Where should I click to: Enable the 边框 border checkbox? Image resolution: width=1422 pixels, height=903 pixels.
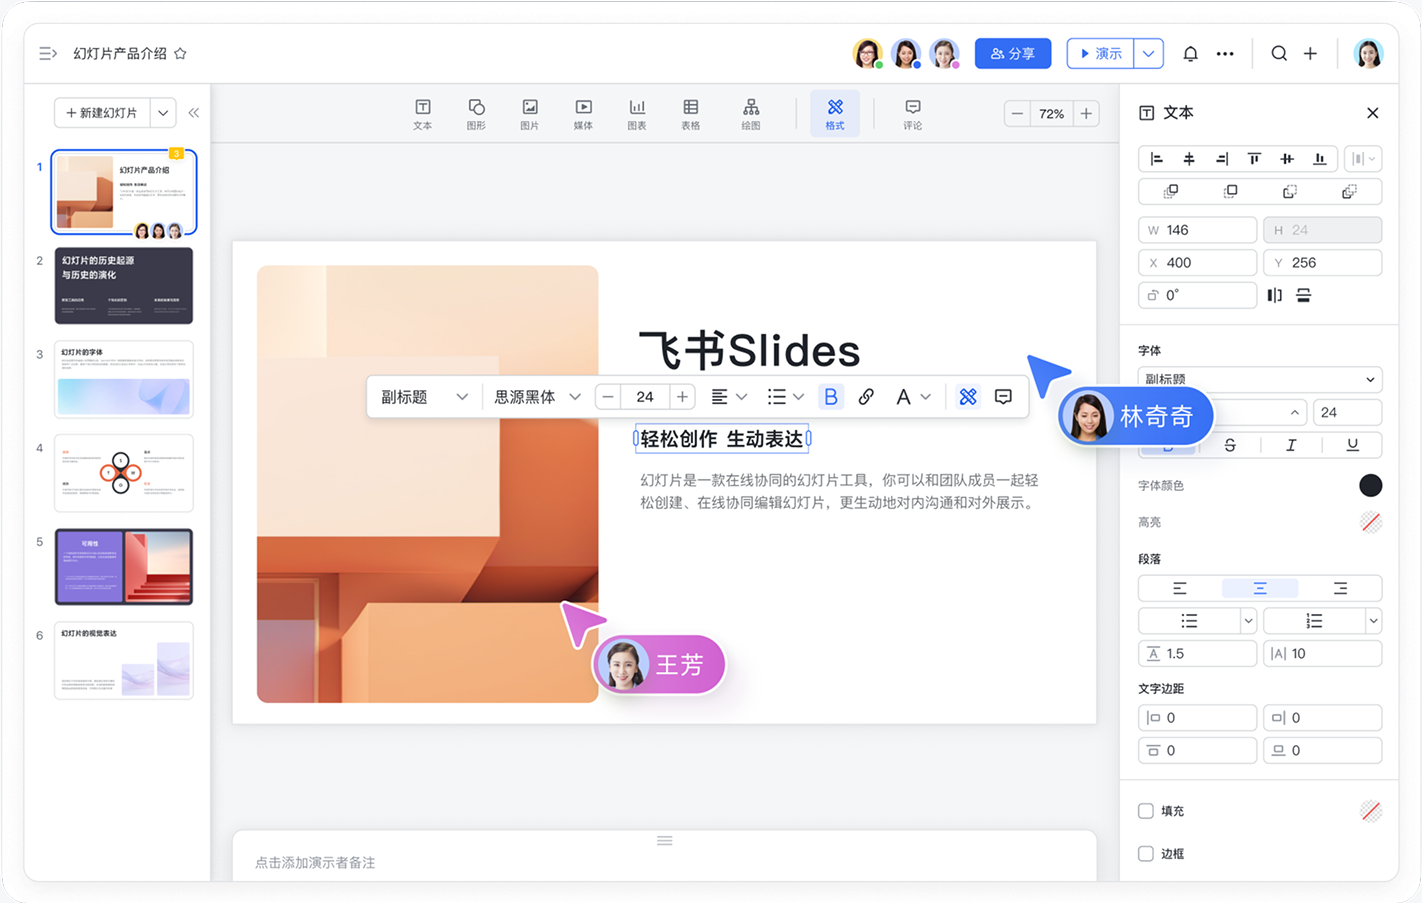pos(1146,853)
